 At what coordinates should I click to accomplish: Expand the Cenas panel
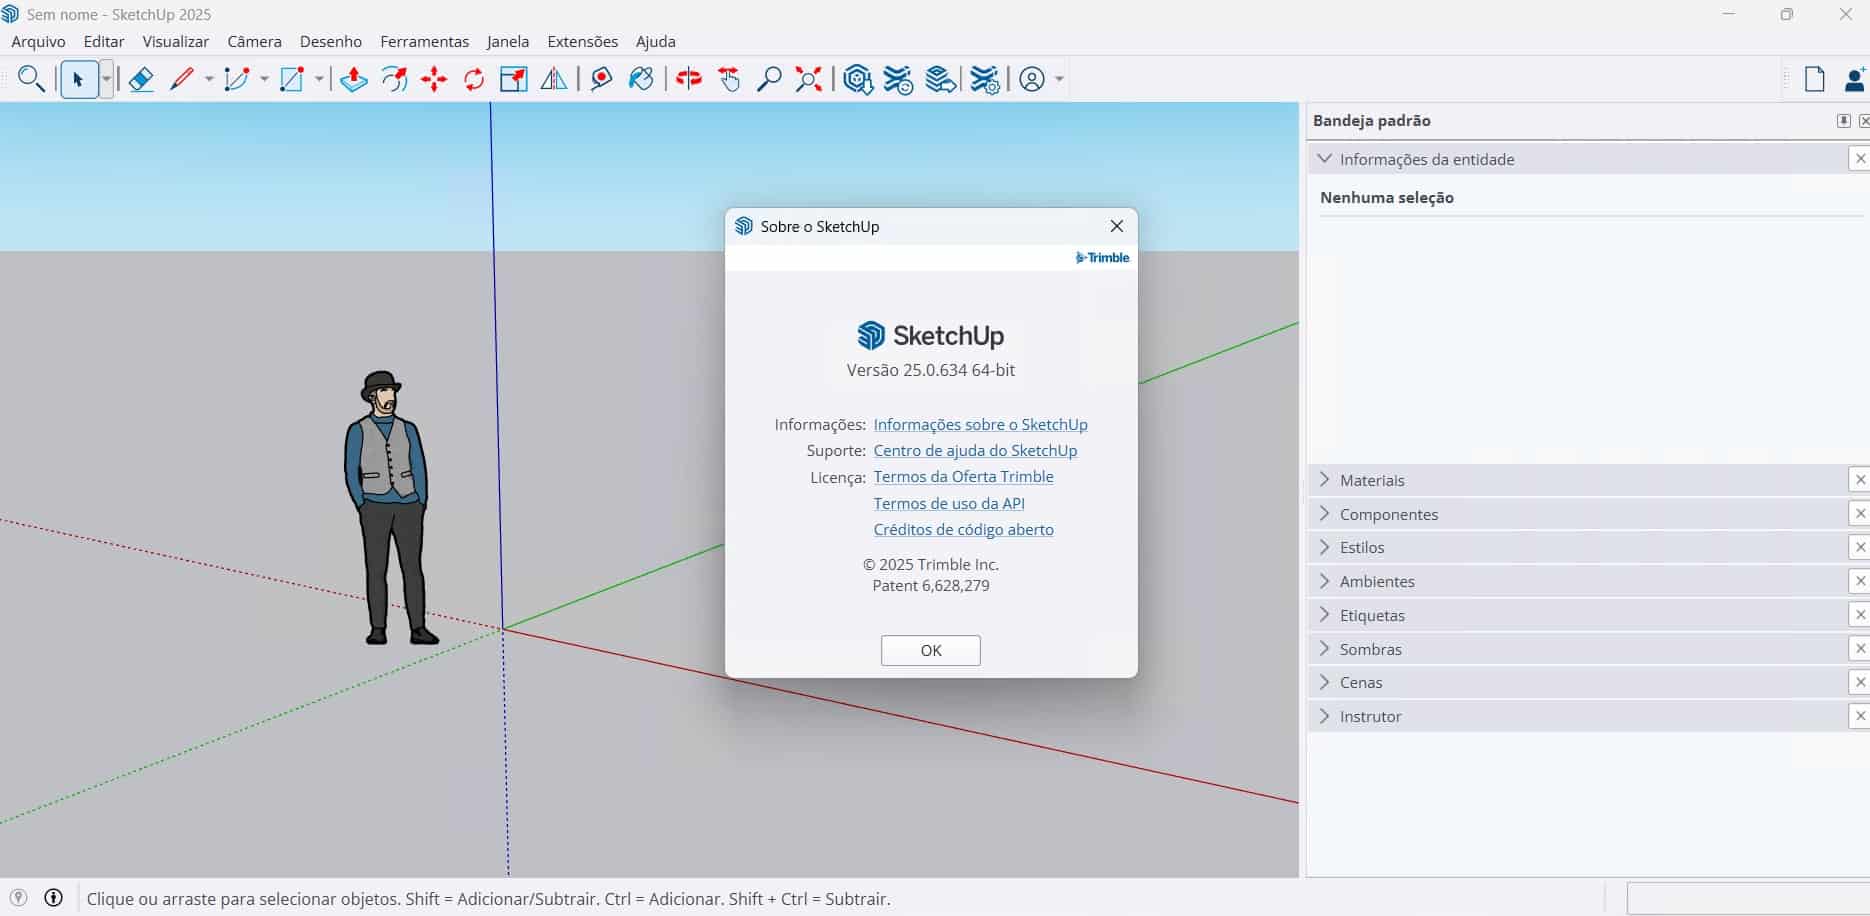pos(1325,682)
